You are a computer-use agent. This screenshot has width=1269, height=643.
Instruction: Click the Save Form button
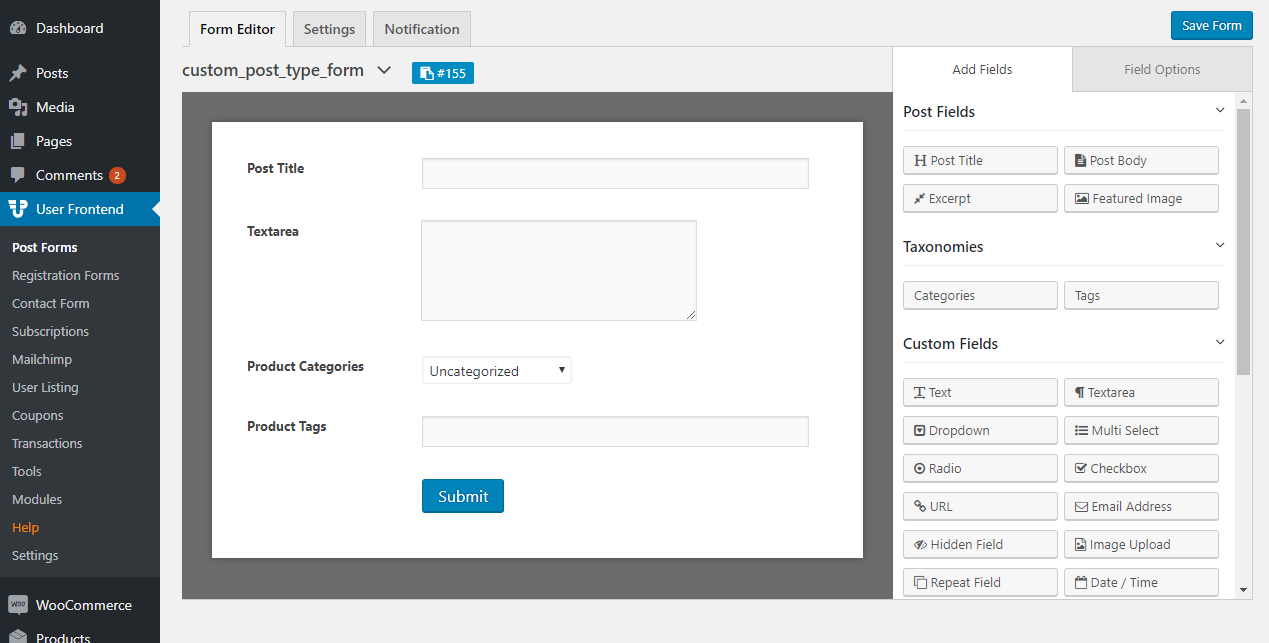click(x=1211, y=25)
